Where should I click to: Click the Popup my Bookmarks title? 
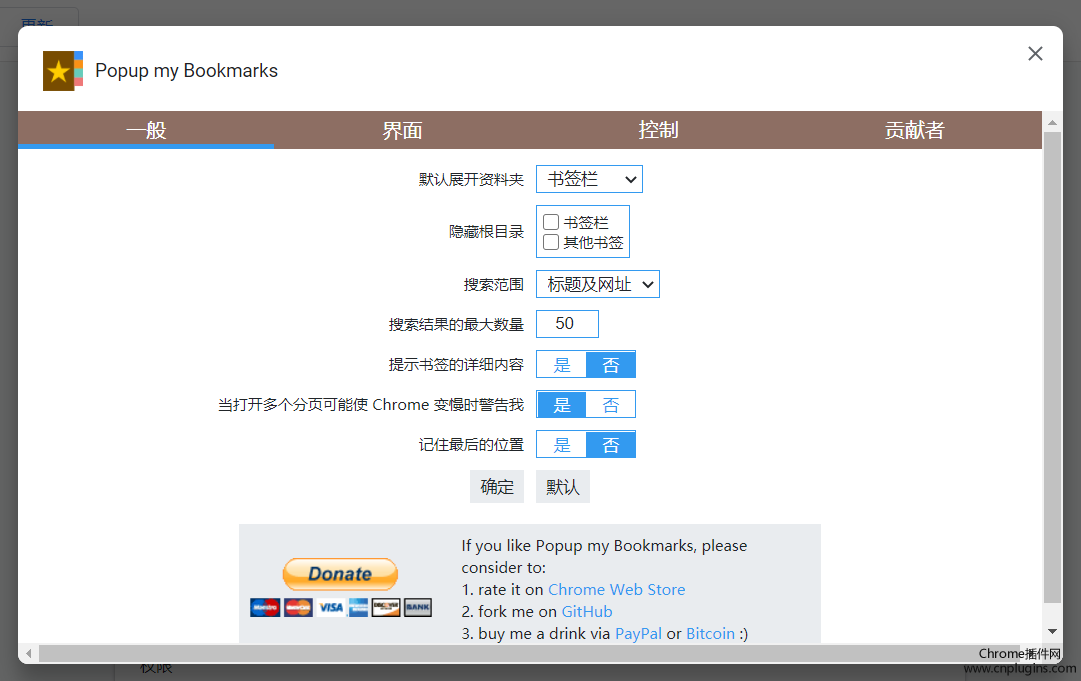pos(186,71)
